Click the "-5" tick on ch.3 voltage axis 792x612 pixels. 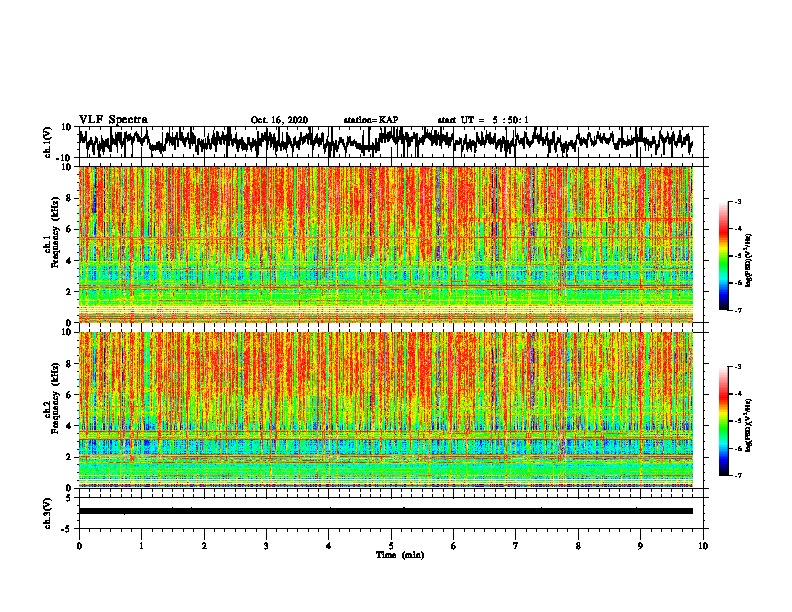(x=67, y=529)
